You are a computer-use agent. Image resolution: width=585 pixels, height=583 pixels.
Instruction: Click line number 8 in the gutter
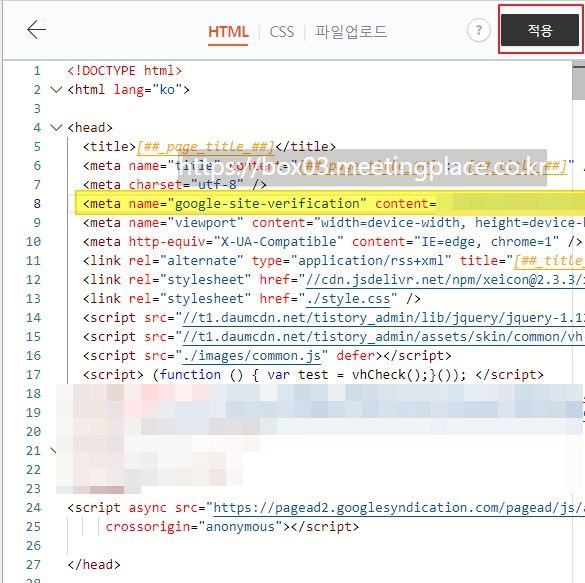click(37, 204)
